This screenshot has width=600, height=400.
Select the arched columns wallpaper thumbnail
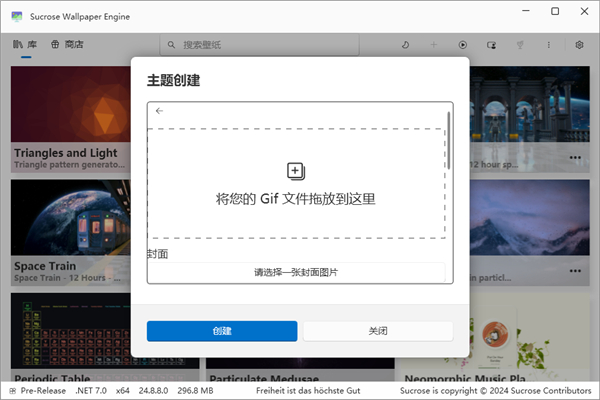pyautogui.click(x=530, y=104)
